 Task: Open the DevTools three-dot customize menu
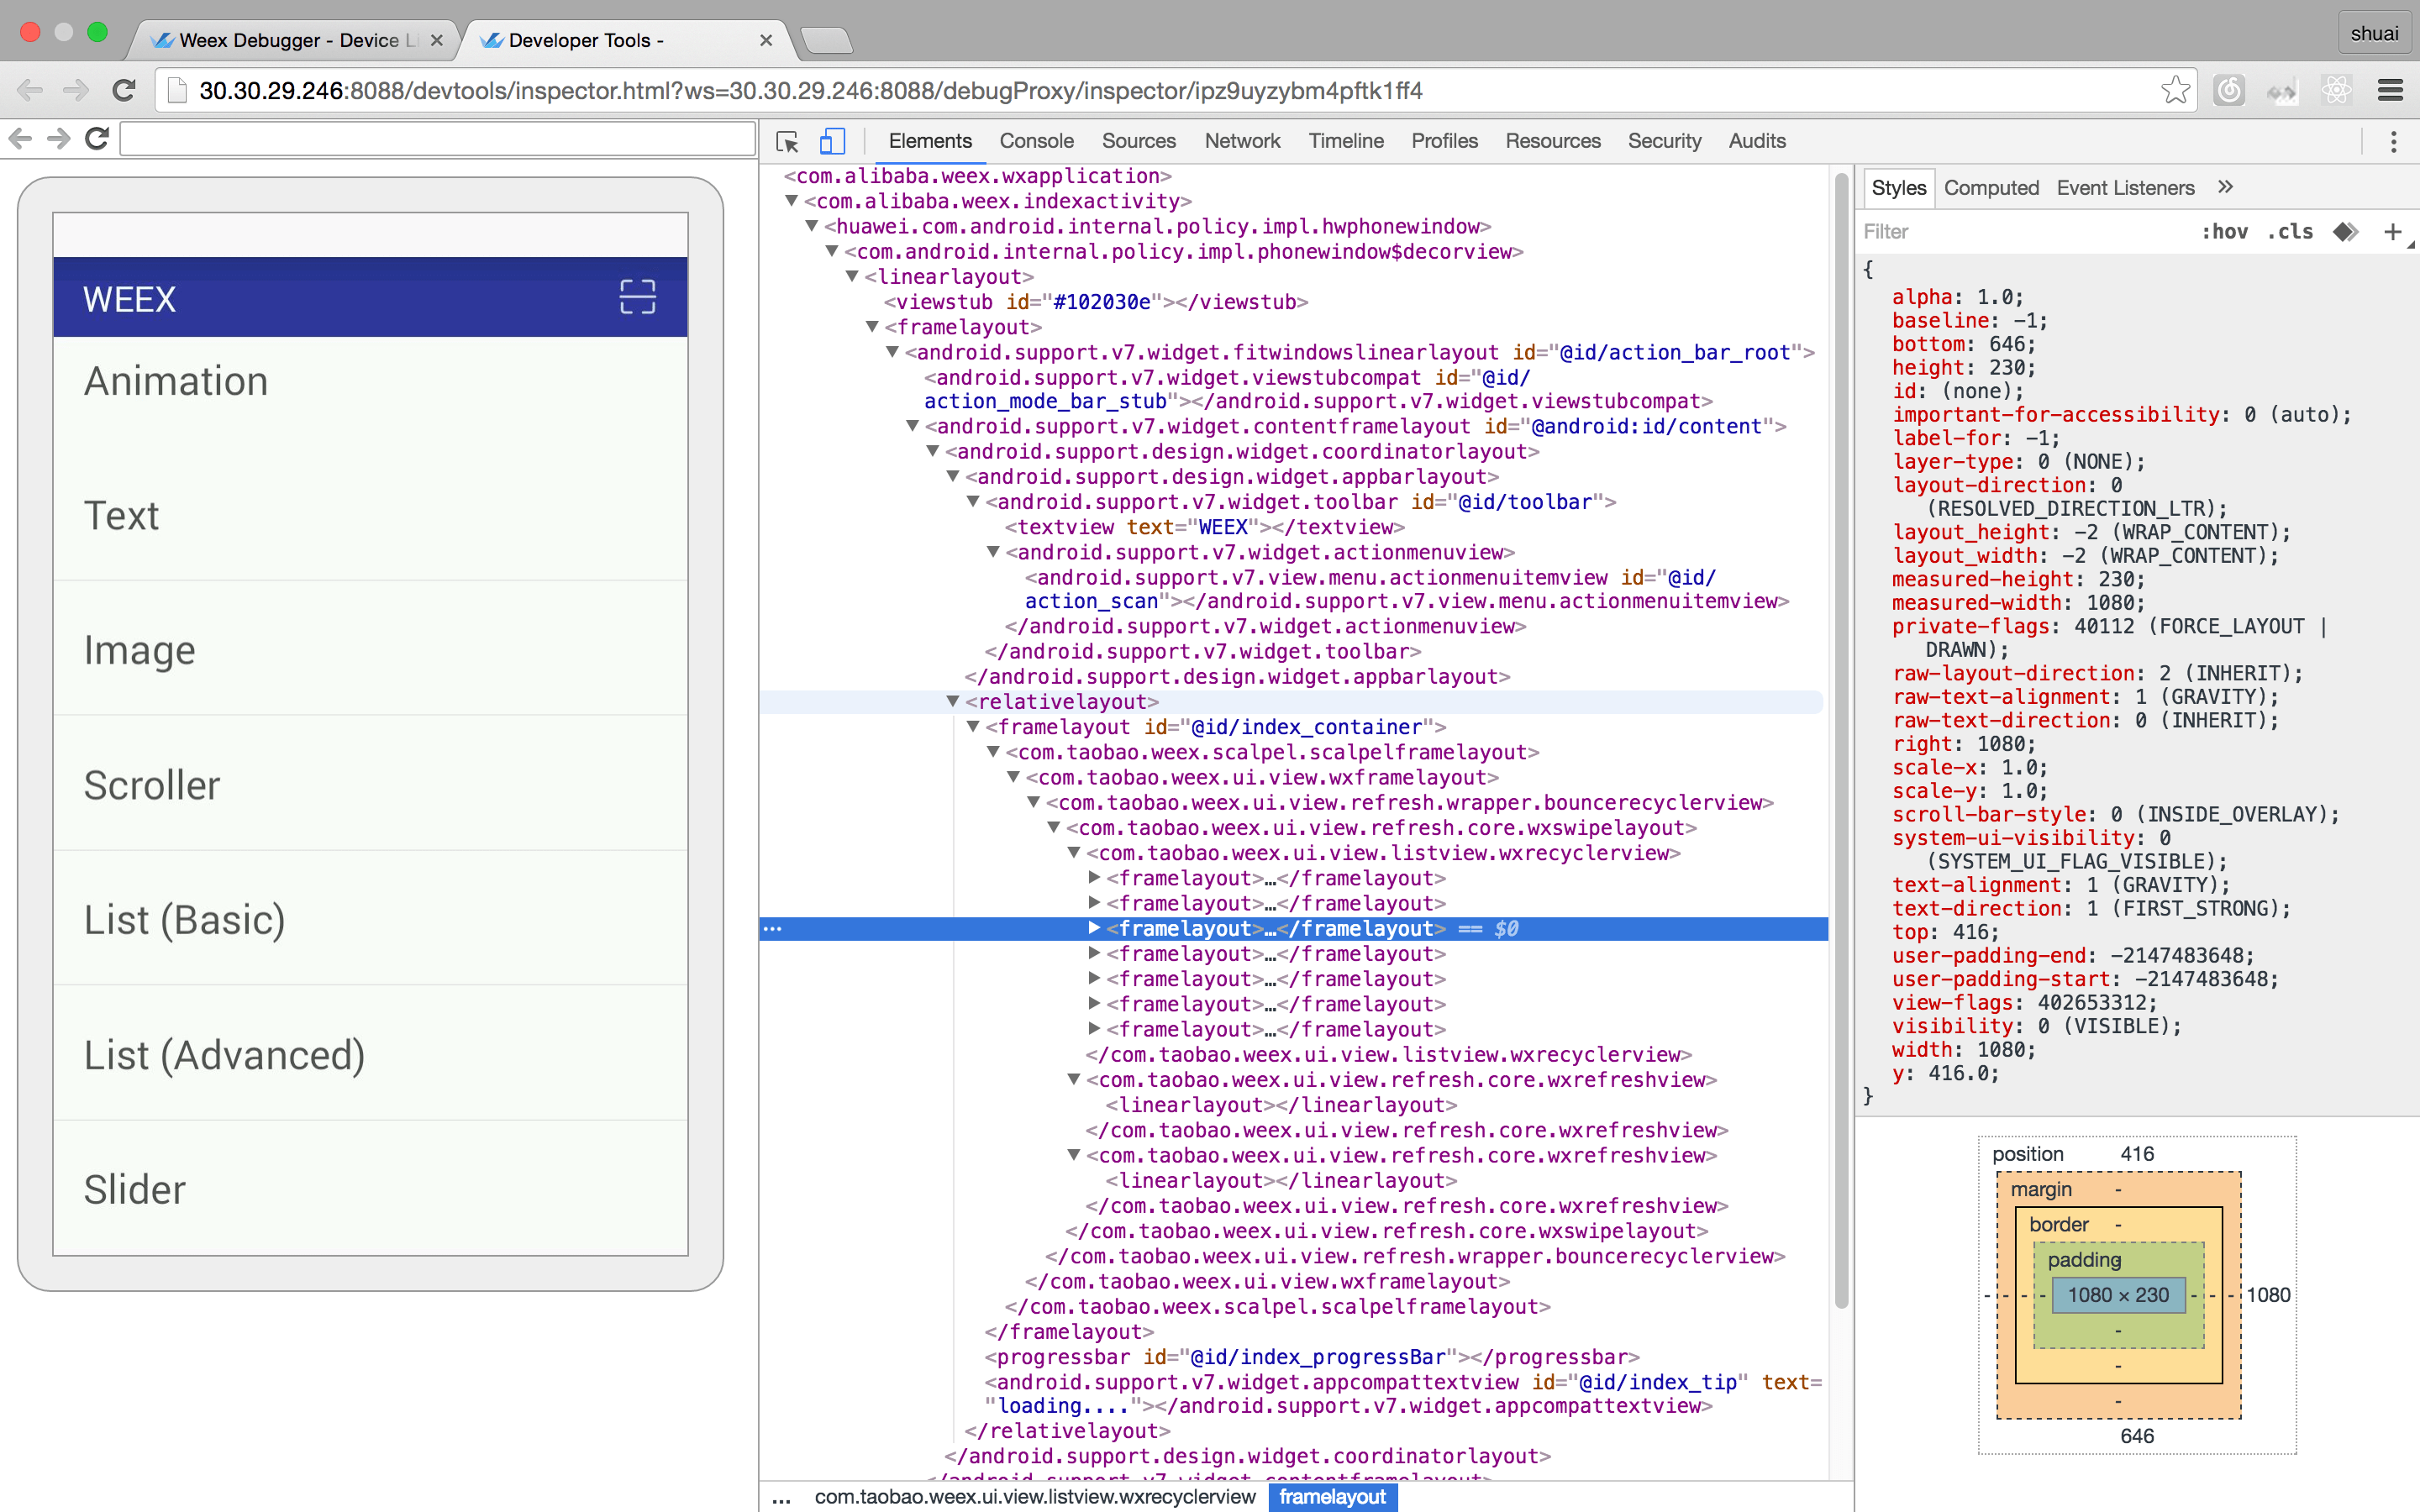tap(2393, 141)
